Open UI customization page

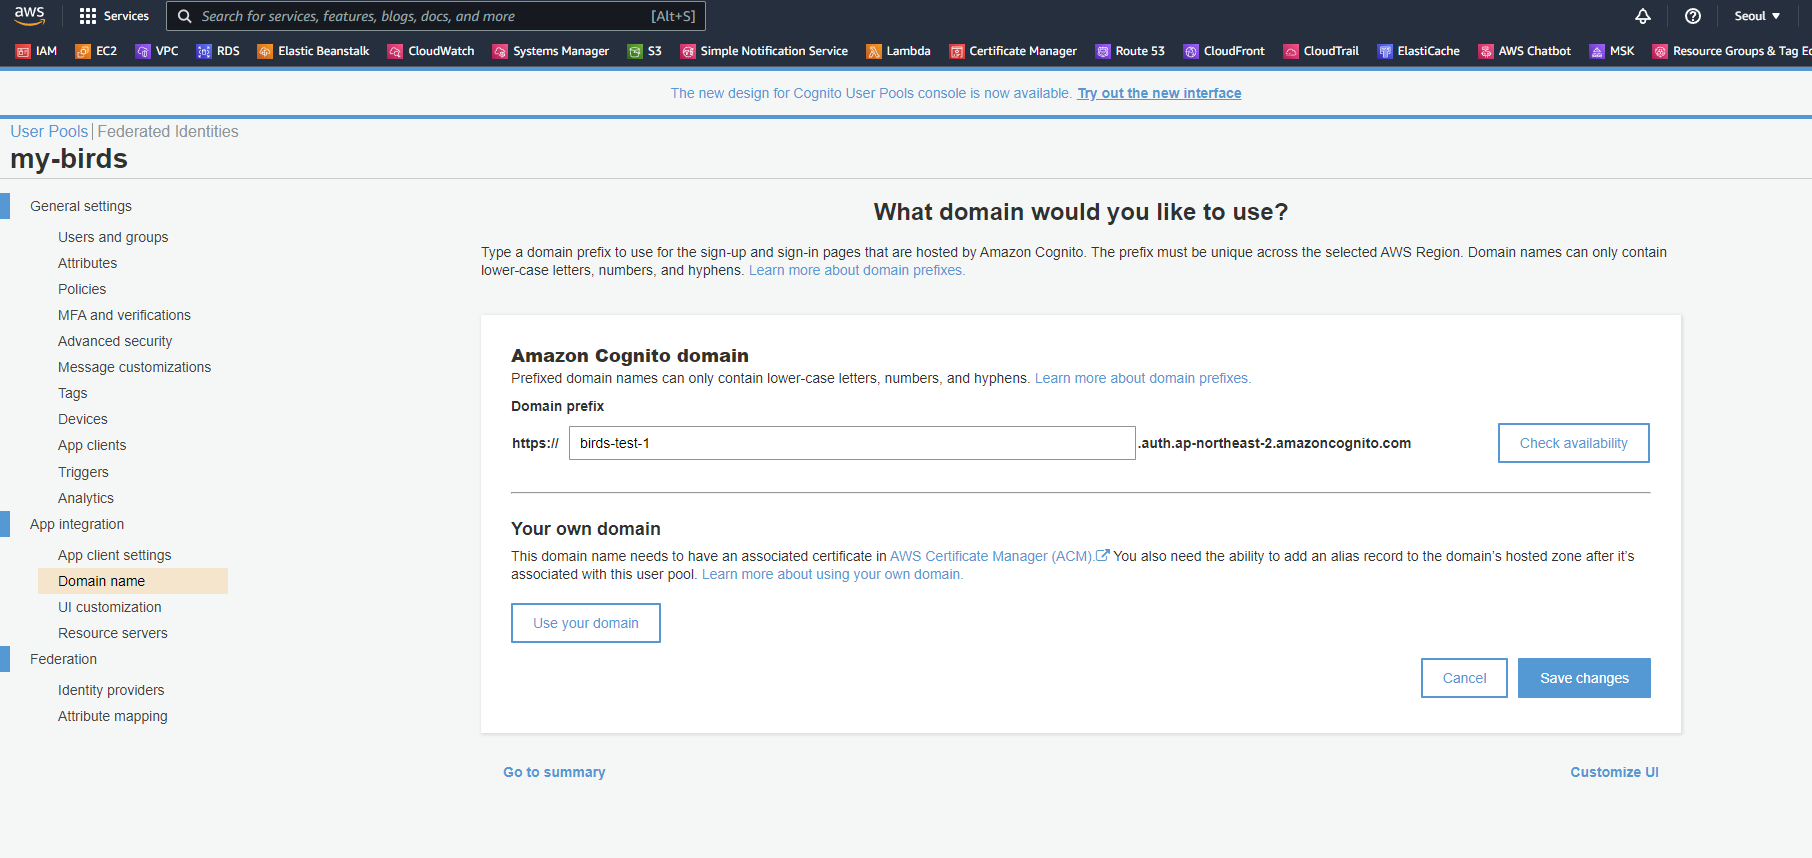(110, 607)
